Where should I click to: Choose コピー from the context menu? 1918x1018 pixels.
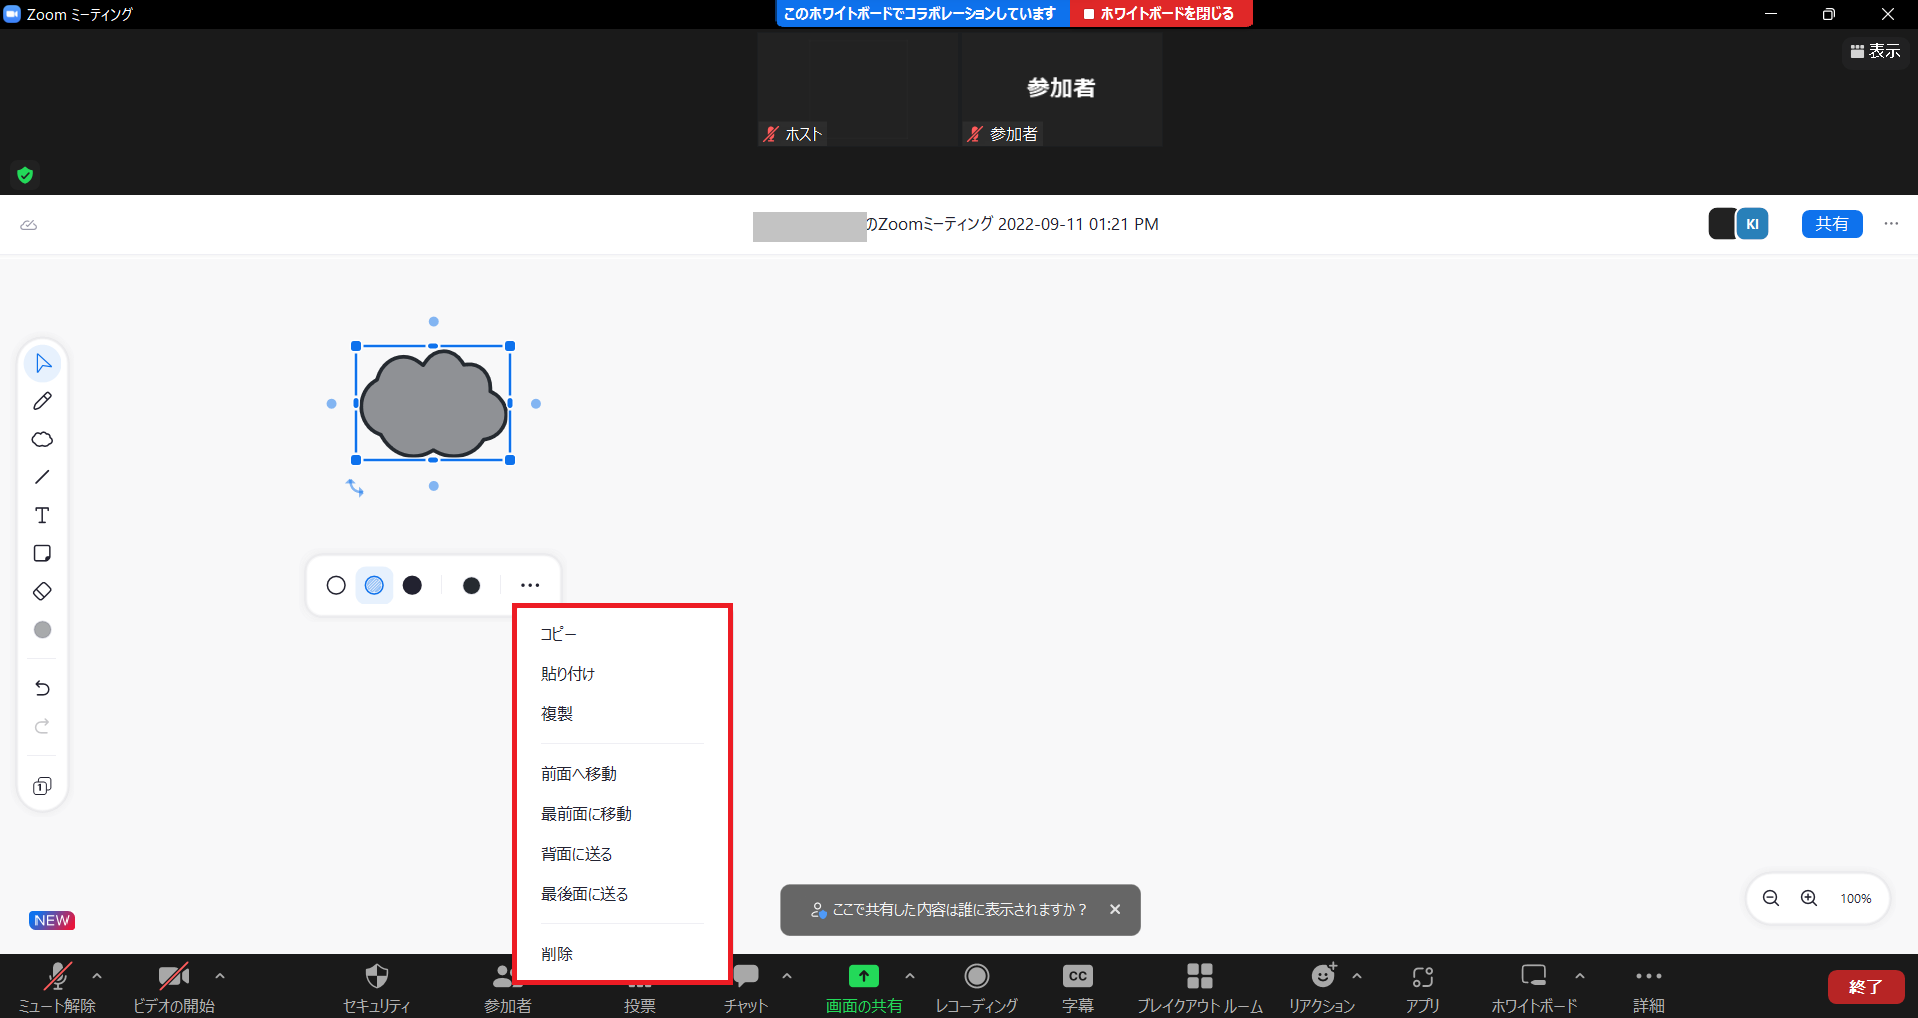coord(558,634)
